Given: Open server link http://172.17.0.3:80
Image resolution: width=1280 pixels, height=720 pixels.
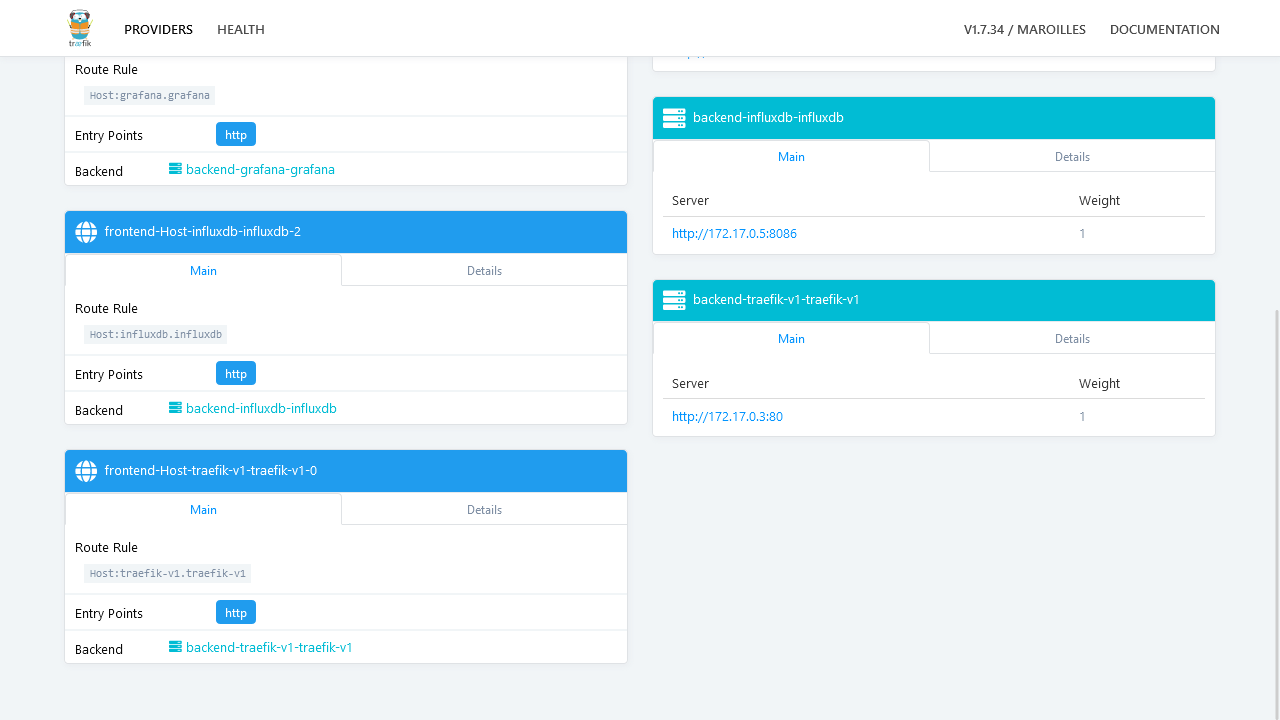Looking at the screenshot, I should (x=727, y=417).
